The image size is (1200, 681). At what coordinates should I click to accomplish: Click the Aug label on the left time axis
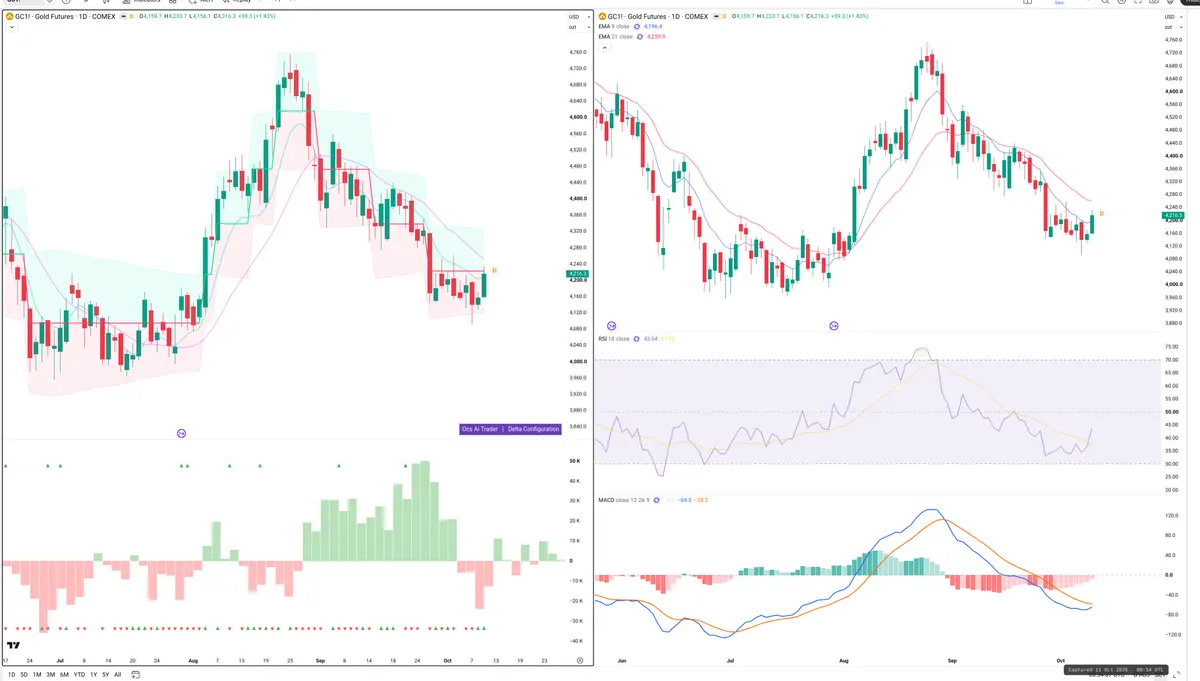(193, 661)
